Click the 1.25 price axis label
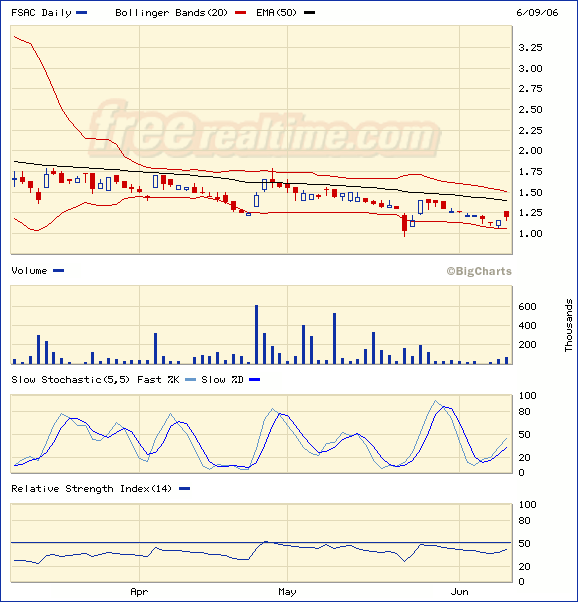 (530, 213)
